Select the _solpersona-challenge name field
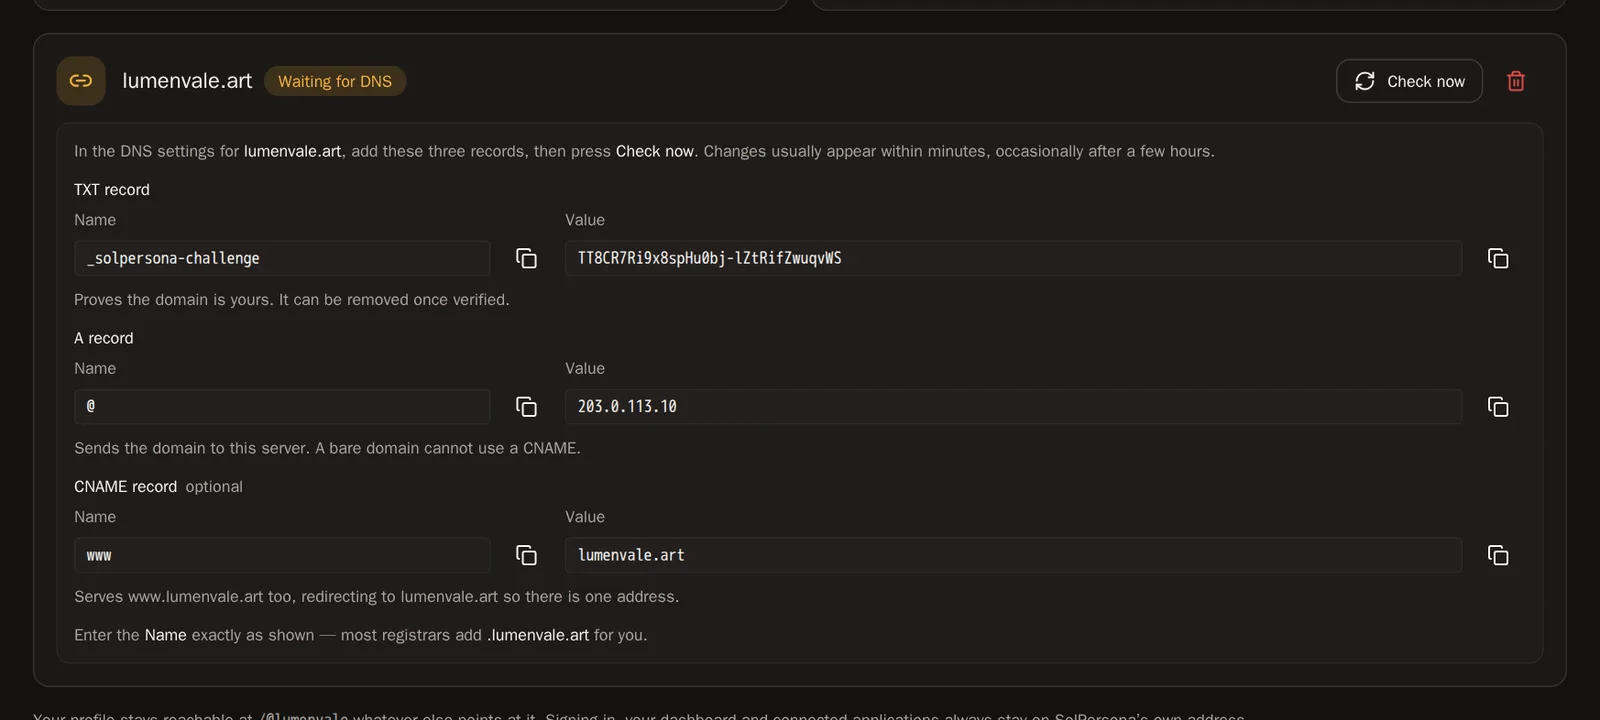 pos(282,258)
